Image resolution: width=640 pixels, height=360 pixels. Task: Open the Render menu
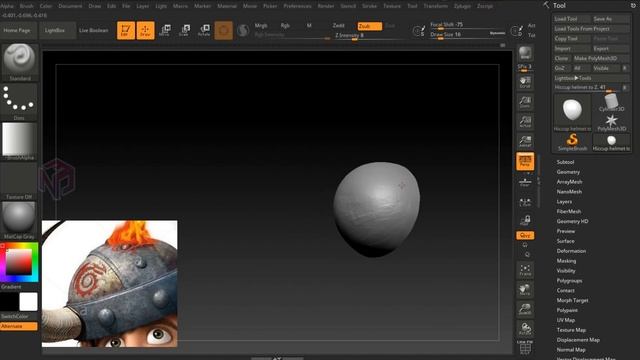[x=326, y=6]
